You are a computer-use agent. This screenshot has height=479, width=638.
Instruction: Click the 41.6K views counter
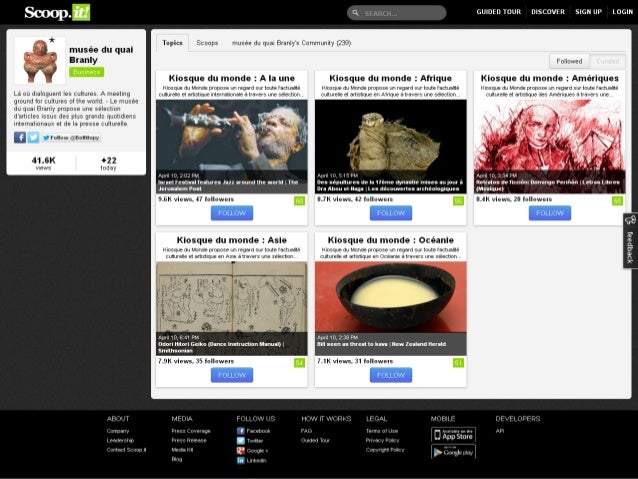(x=43, y=163)
